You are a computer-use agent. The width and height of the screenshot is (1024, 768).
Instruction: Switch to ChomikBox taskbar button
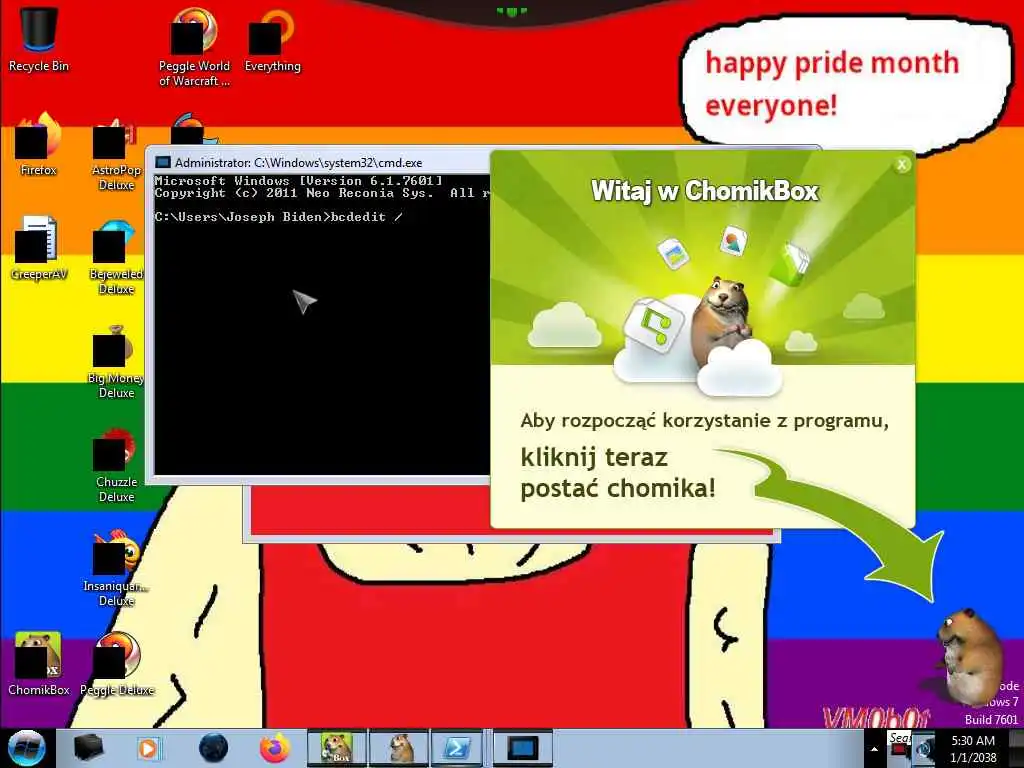(x=337, y=748)
